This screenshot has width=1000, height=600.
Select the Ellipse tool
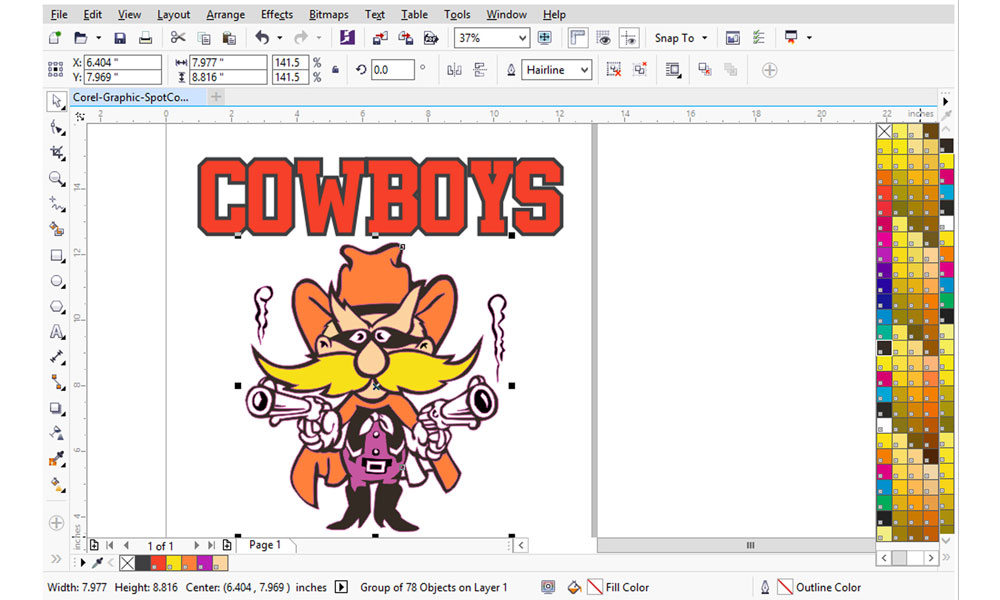57,281
